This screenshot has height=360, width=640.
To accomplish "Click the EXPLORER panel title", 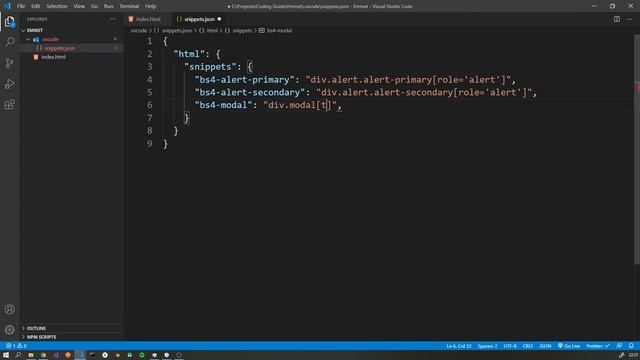I will tap(37, 19).
